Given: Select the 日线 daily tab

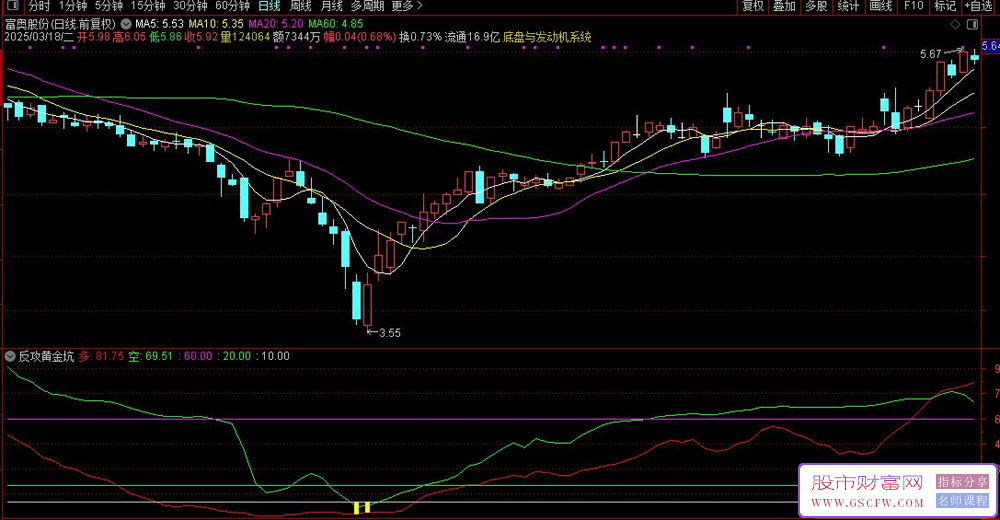Looking at the screenshot, I should 269,6.
